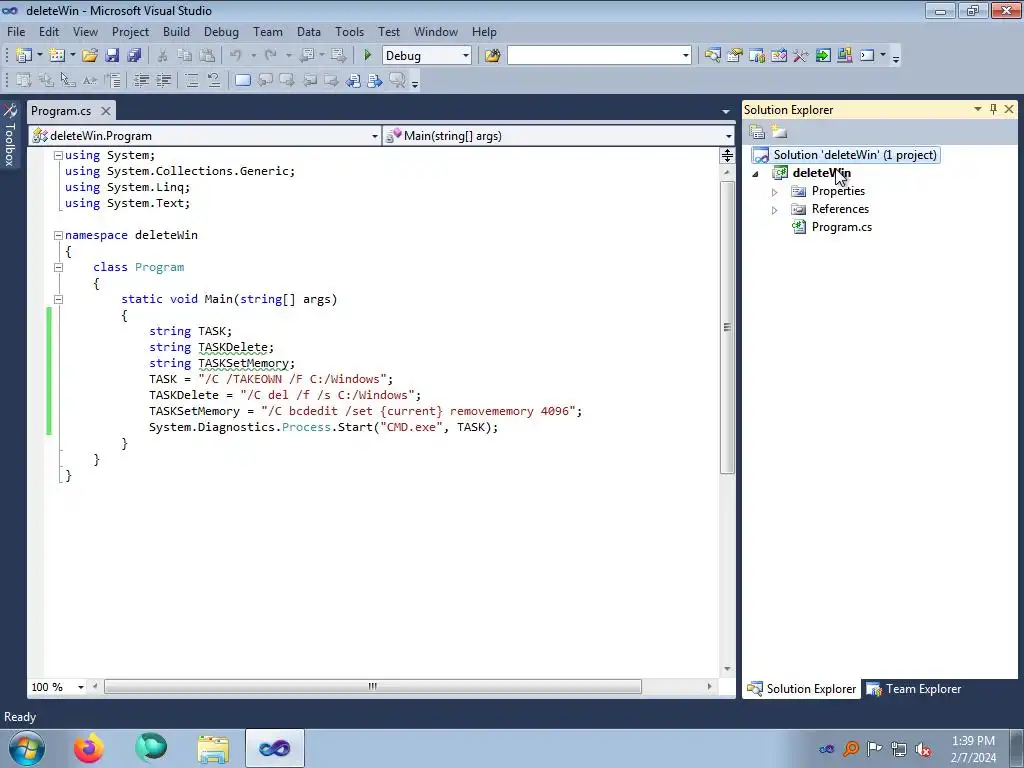Click the Save All stacked floppies icon
The width and height of the screenshot is (1024, 768).
click(x=134, y=56)
